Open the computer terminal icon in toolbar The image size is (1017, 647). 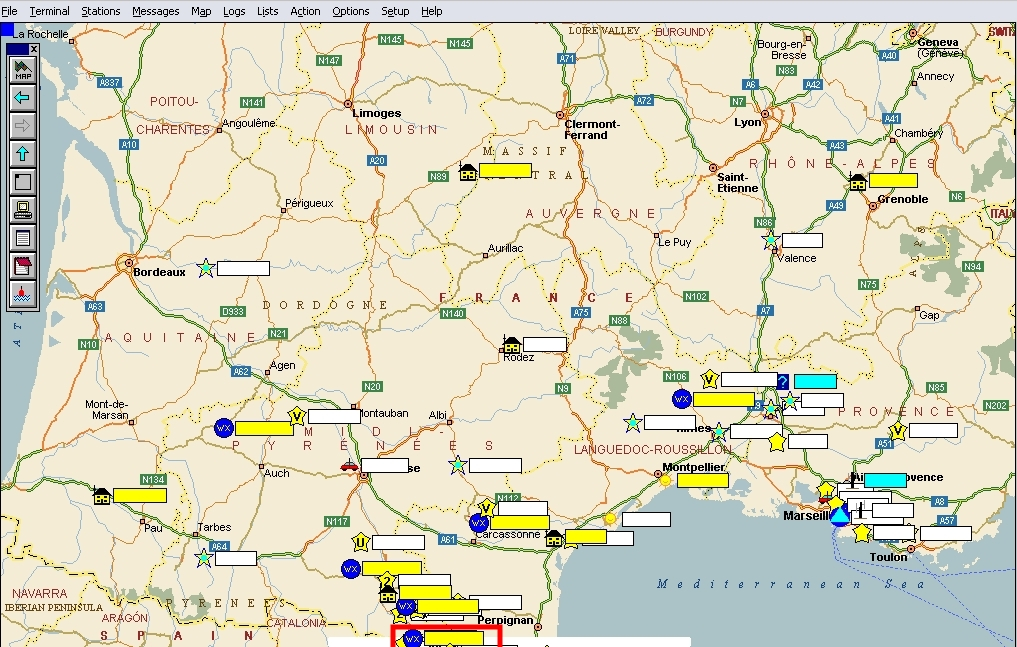[x=22, y=210]
